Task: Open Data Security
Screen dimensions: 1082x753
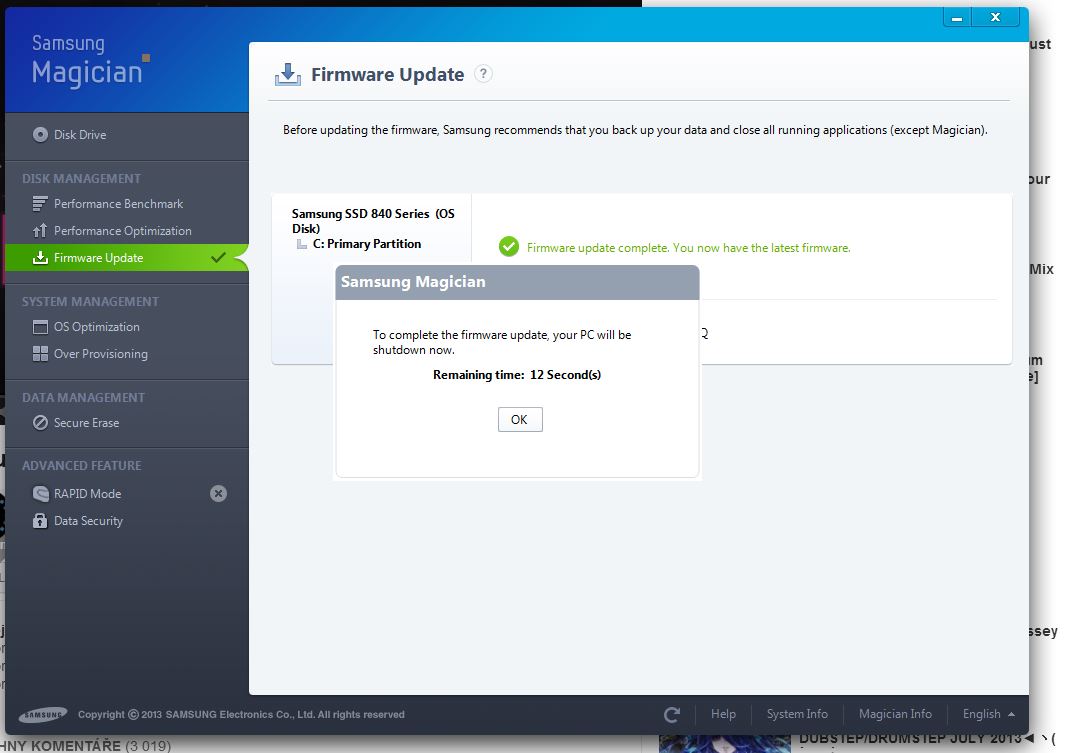Action: pos(88,520)
